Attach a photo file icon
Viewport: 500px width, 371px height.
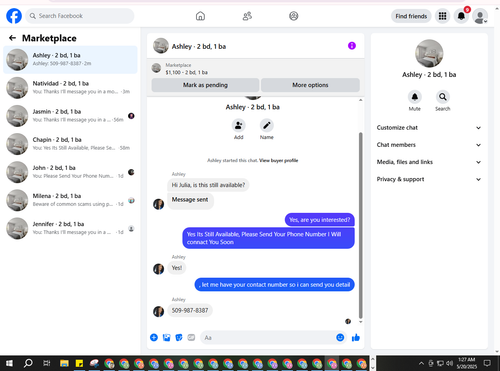click(166, 338)
